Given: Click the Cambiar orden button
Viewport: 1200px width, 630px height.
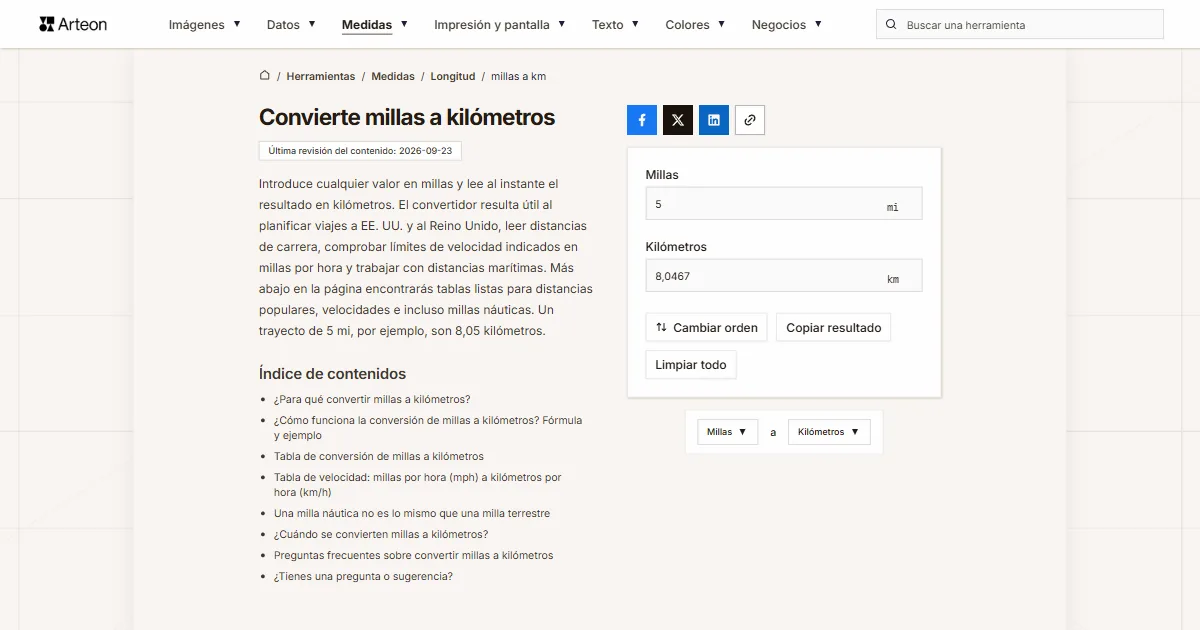Looking at the screenshot, I should pyautogui.click(x=707, y=327).
